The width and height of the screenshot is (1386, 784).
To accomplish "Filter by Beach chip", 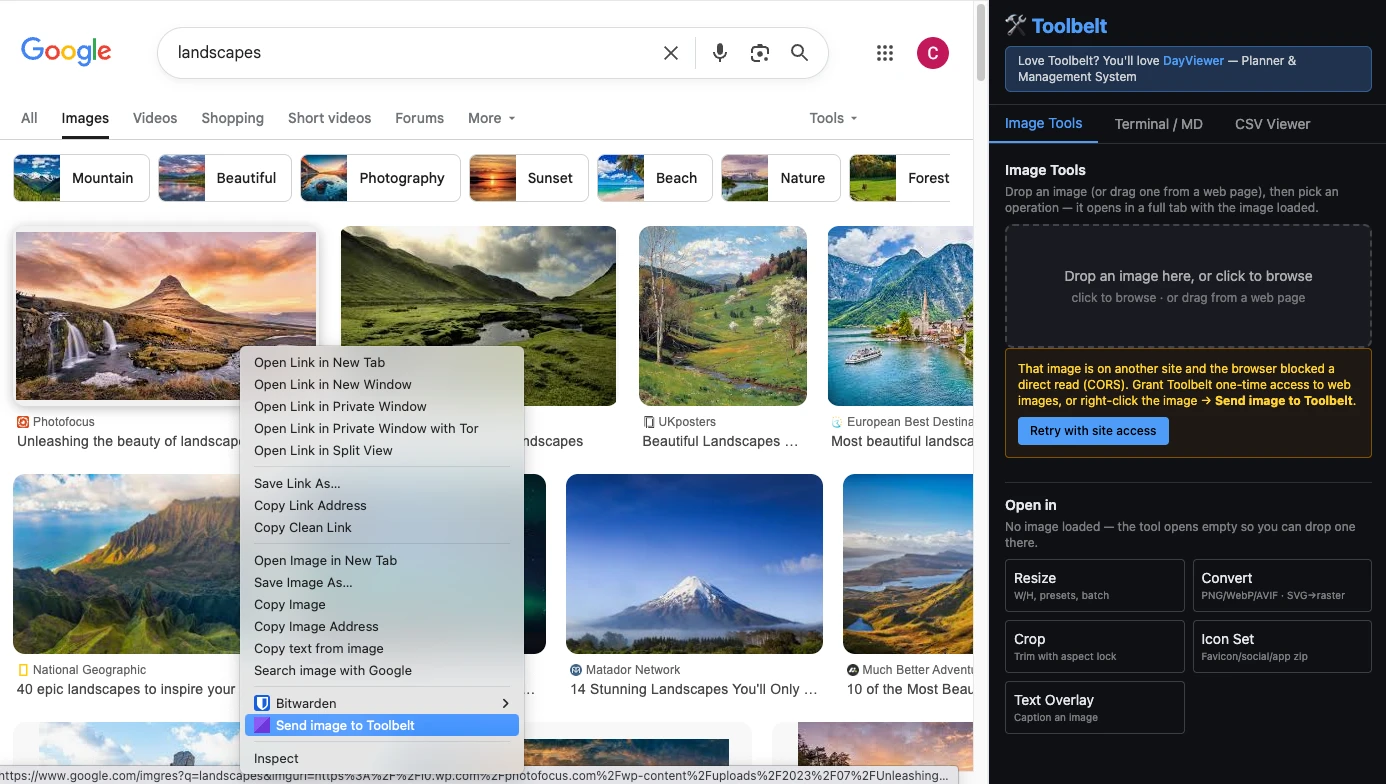I will click(x=654, y=178).
